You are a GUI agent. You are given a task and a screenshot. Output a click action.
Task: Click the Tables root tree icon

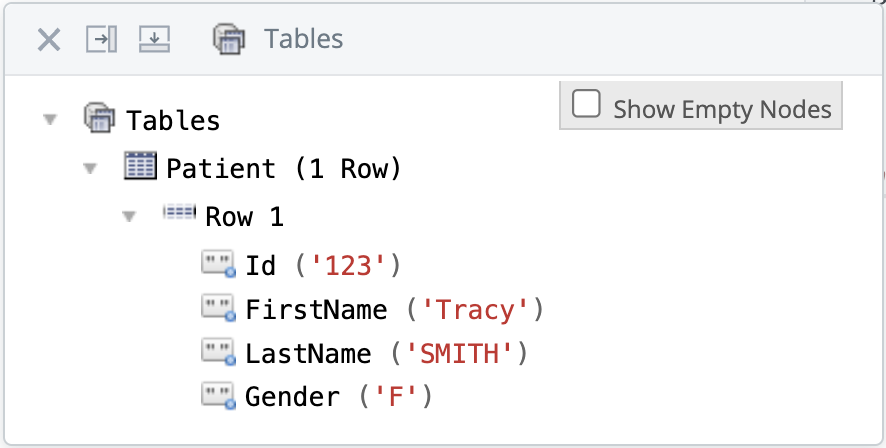tap(100, 120)
